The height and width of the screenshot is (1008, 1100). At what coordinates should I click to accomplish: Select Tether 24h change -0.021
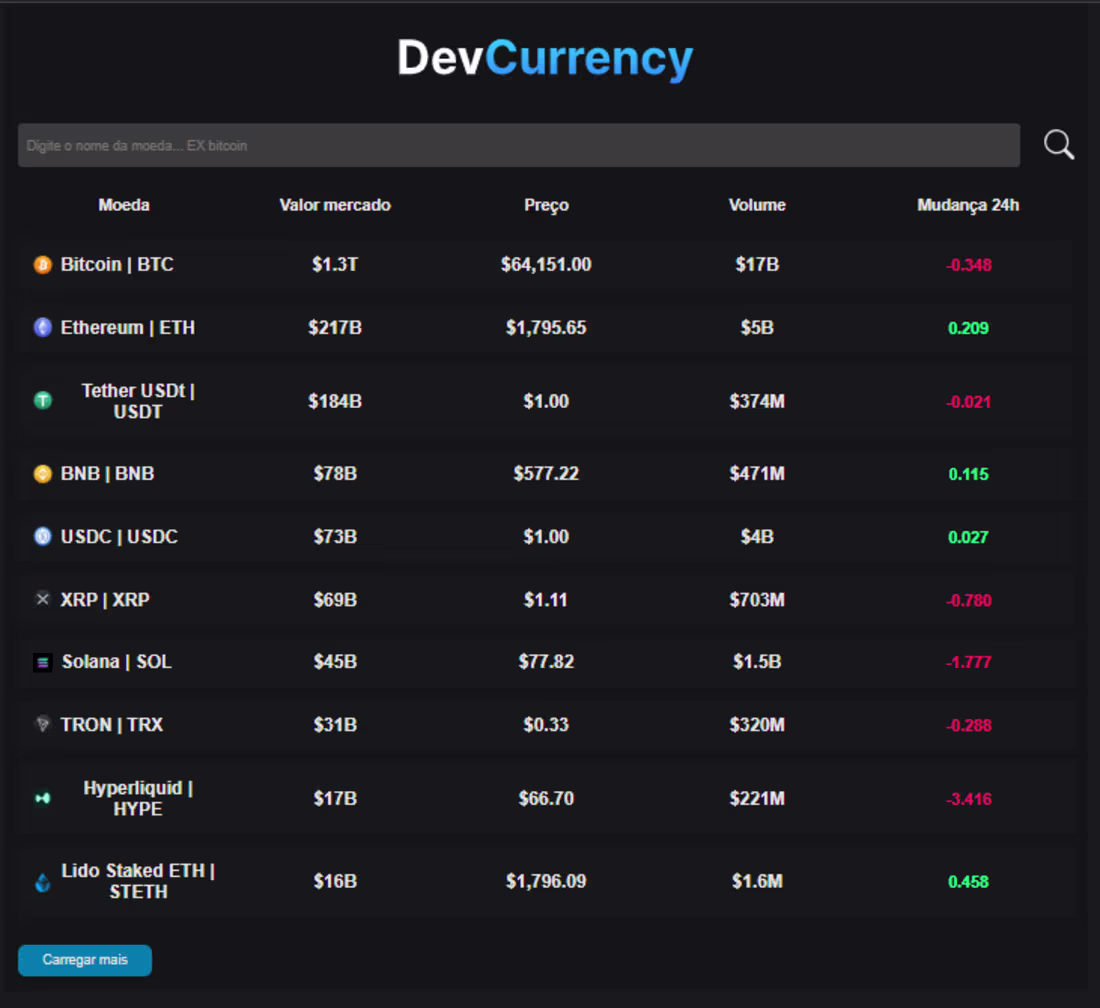click(969, 402)
